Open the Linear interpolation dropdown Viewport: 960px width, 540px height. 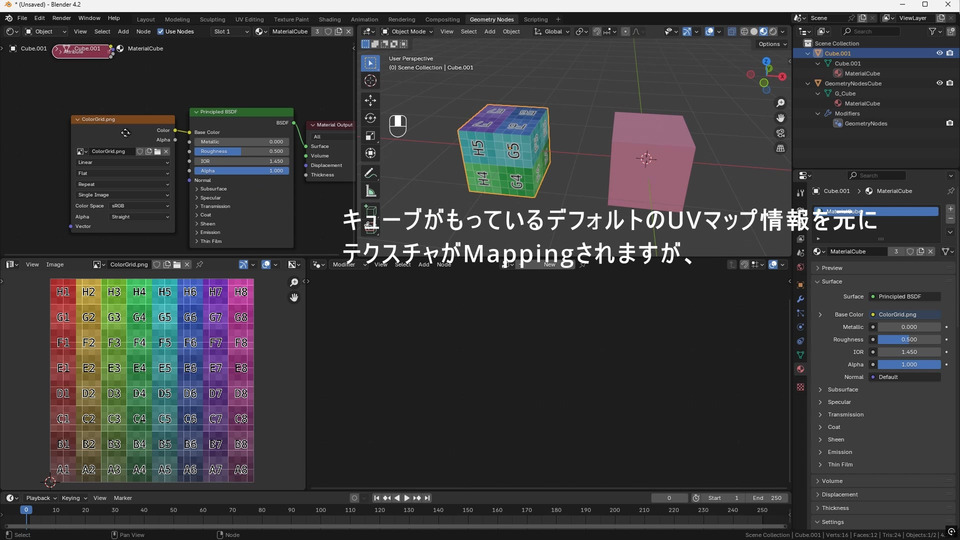123,162
